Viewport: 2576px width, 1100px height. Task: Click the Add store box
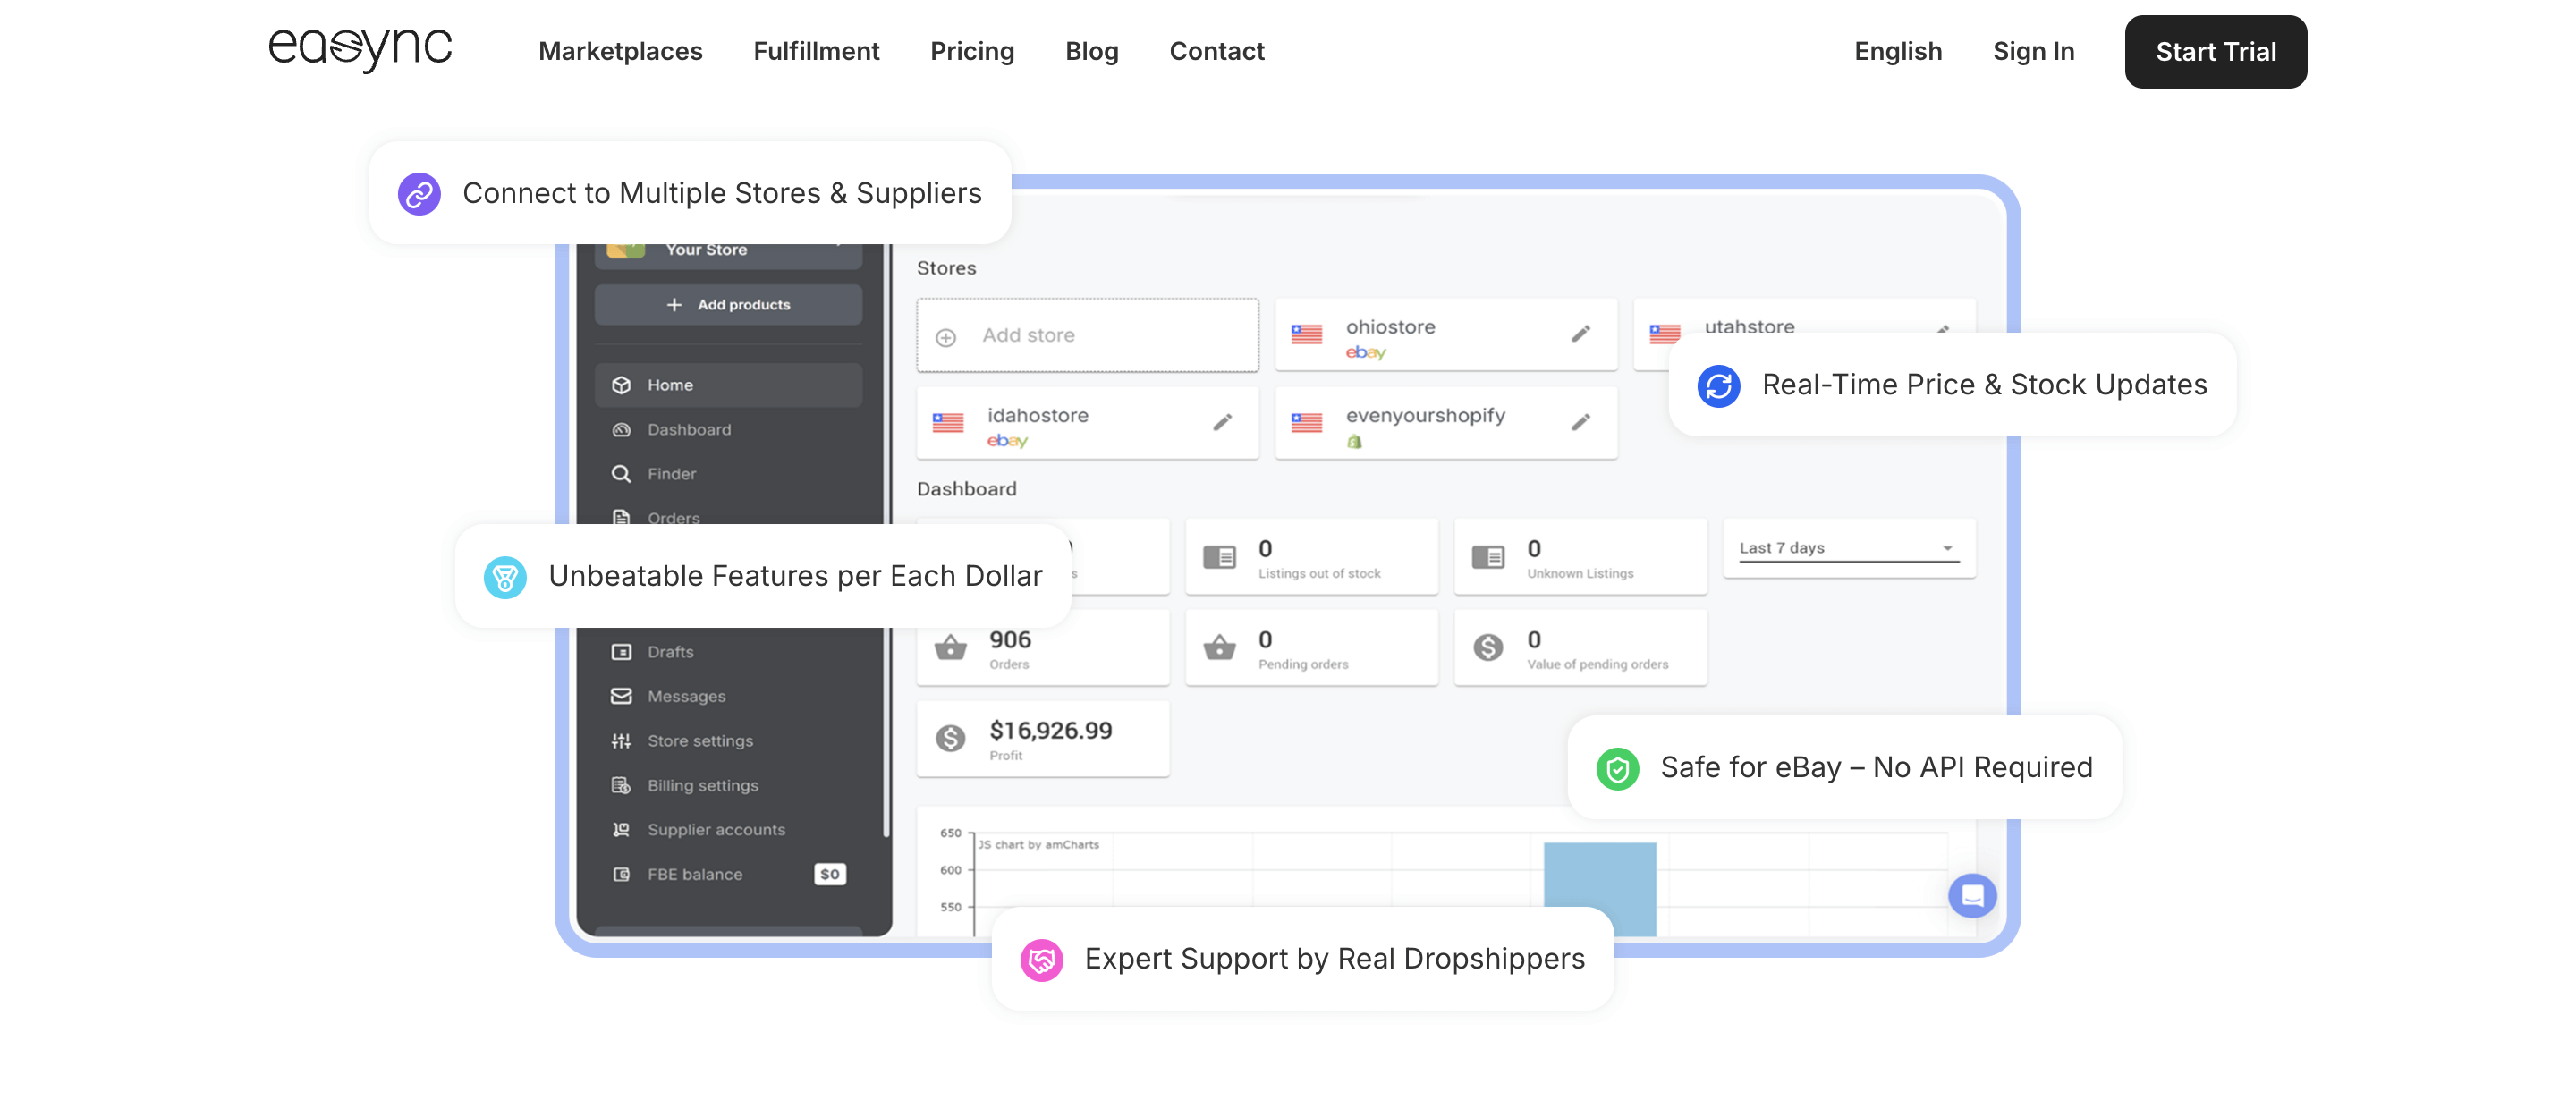point(1086,335)
